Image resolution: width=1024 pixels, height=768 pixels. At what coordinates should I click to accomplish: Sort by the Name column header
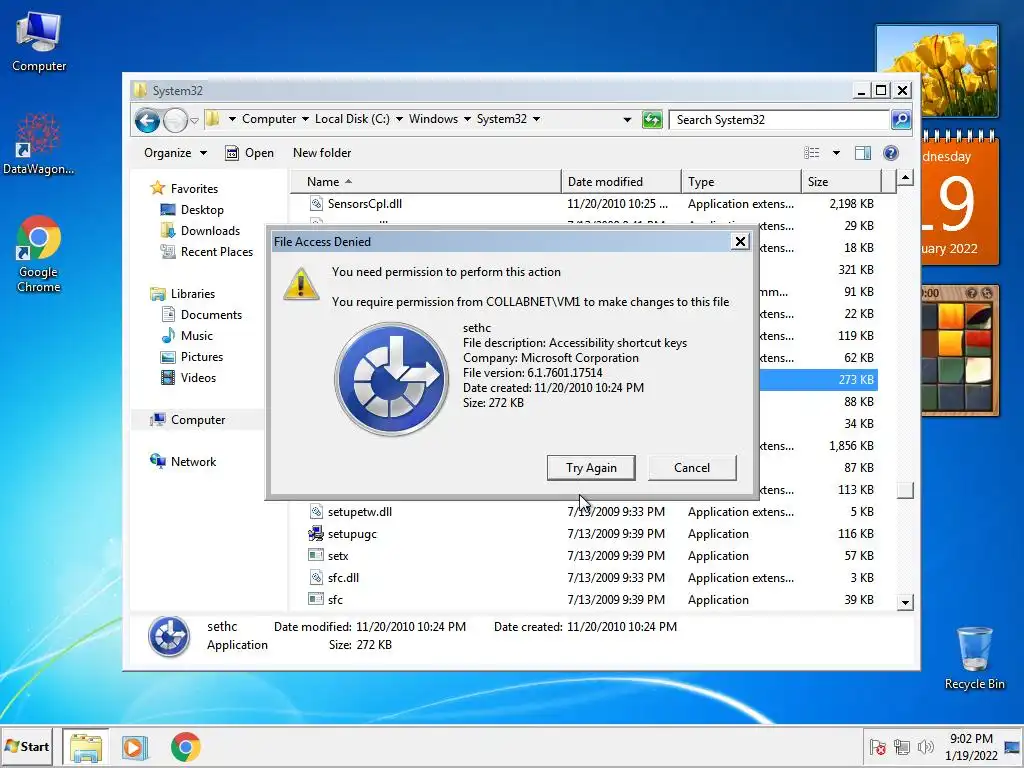[x=425, y=182]
